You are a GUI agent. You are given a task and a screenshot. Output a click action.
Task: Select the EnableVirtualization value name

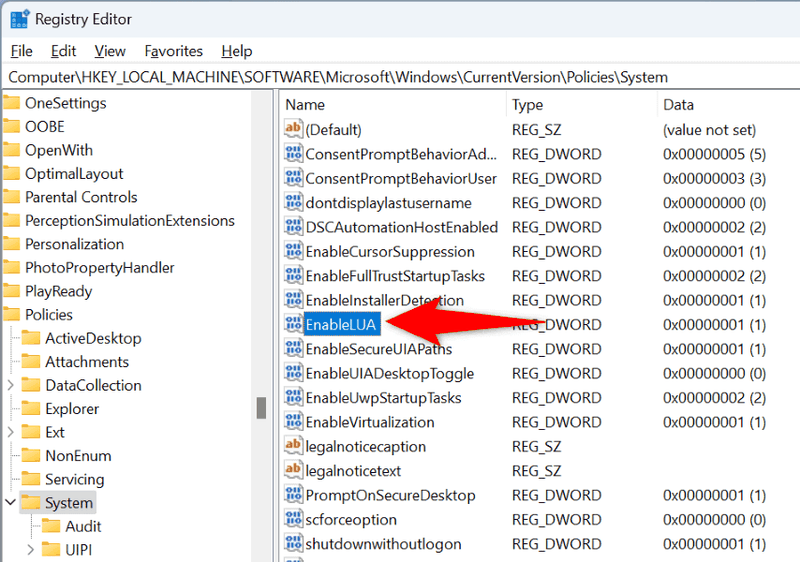[370, 422]
